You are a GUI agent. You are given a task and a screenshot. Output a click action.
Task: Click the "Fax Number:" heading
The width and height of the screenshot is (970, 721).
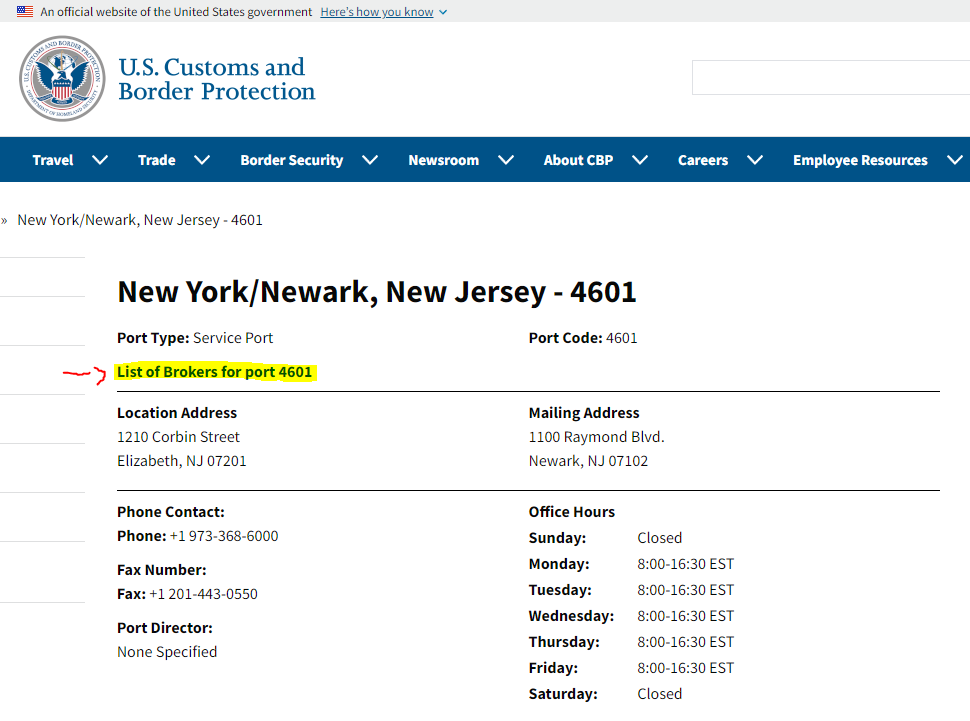pos(161,570)
